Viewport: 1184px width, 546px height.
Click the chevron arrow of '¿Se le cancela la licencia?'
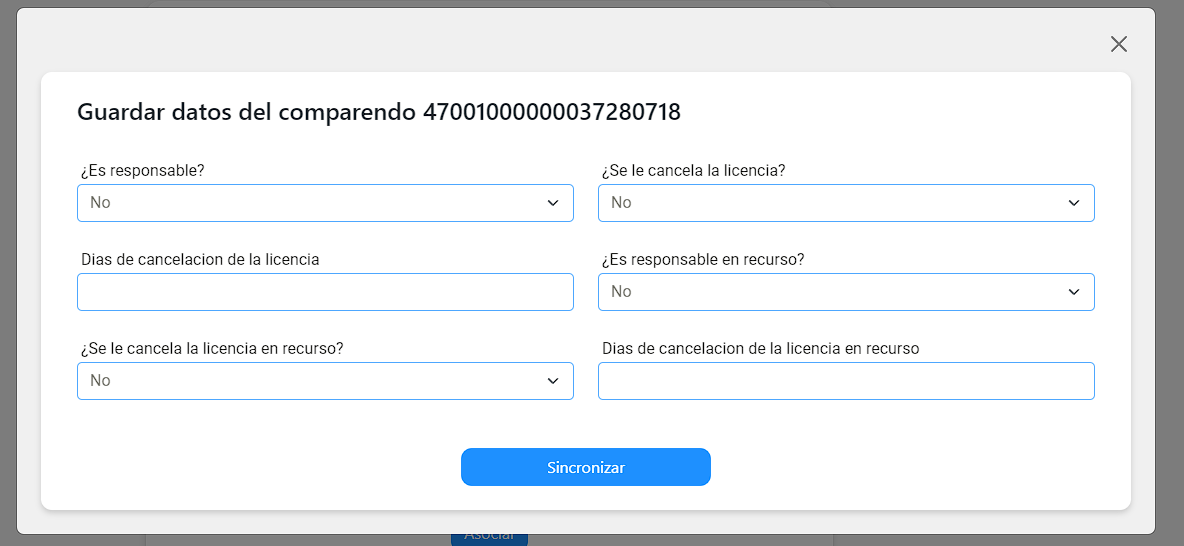pyautogui.click(x=1074, y=203)
